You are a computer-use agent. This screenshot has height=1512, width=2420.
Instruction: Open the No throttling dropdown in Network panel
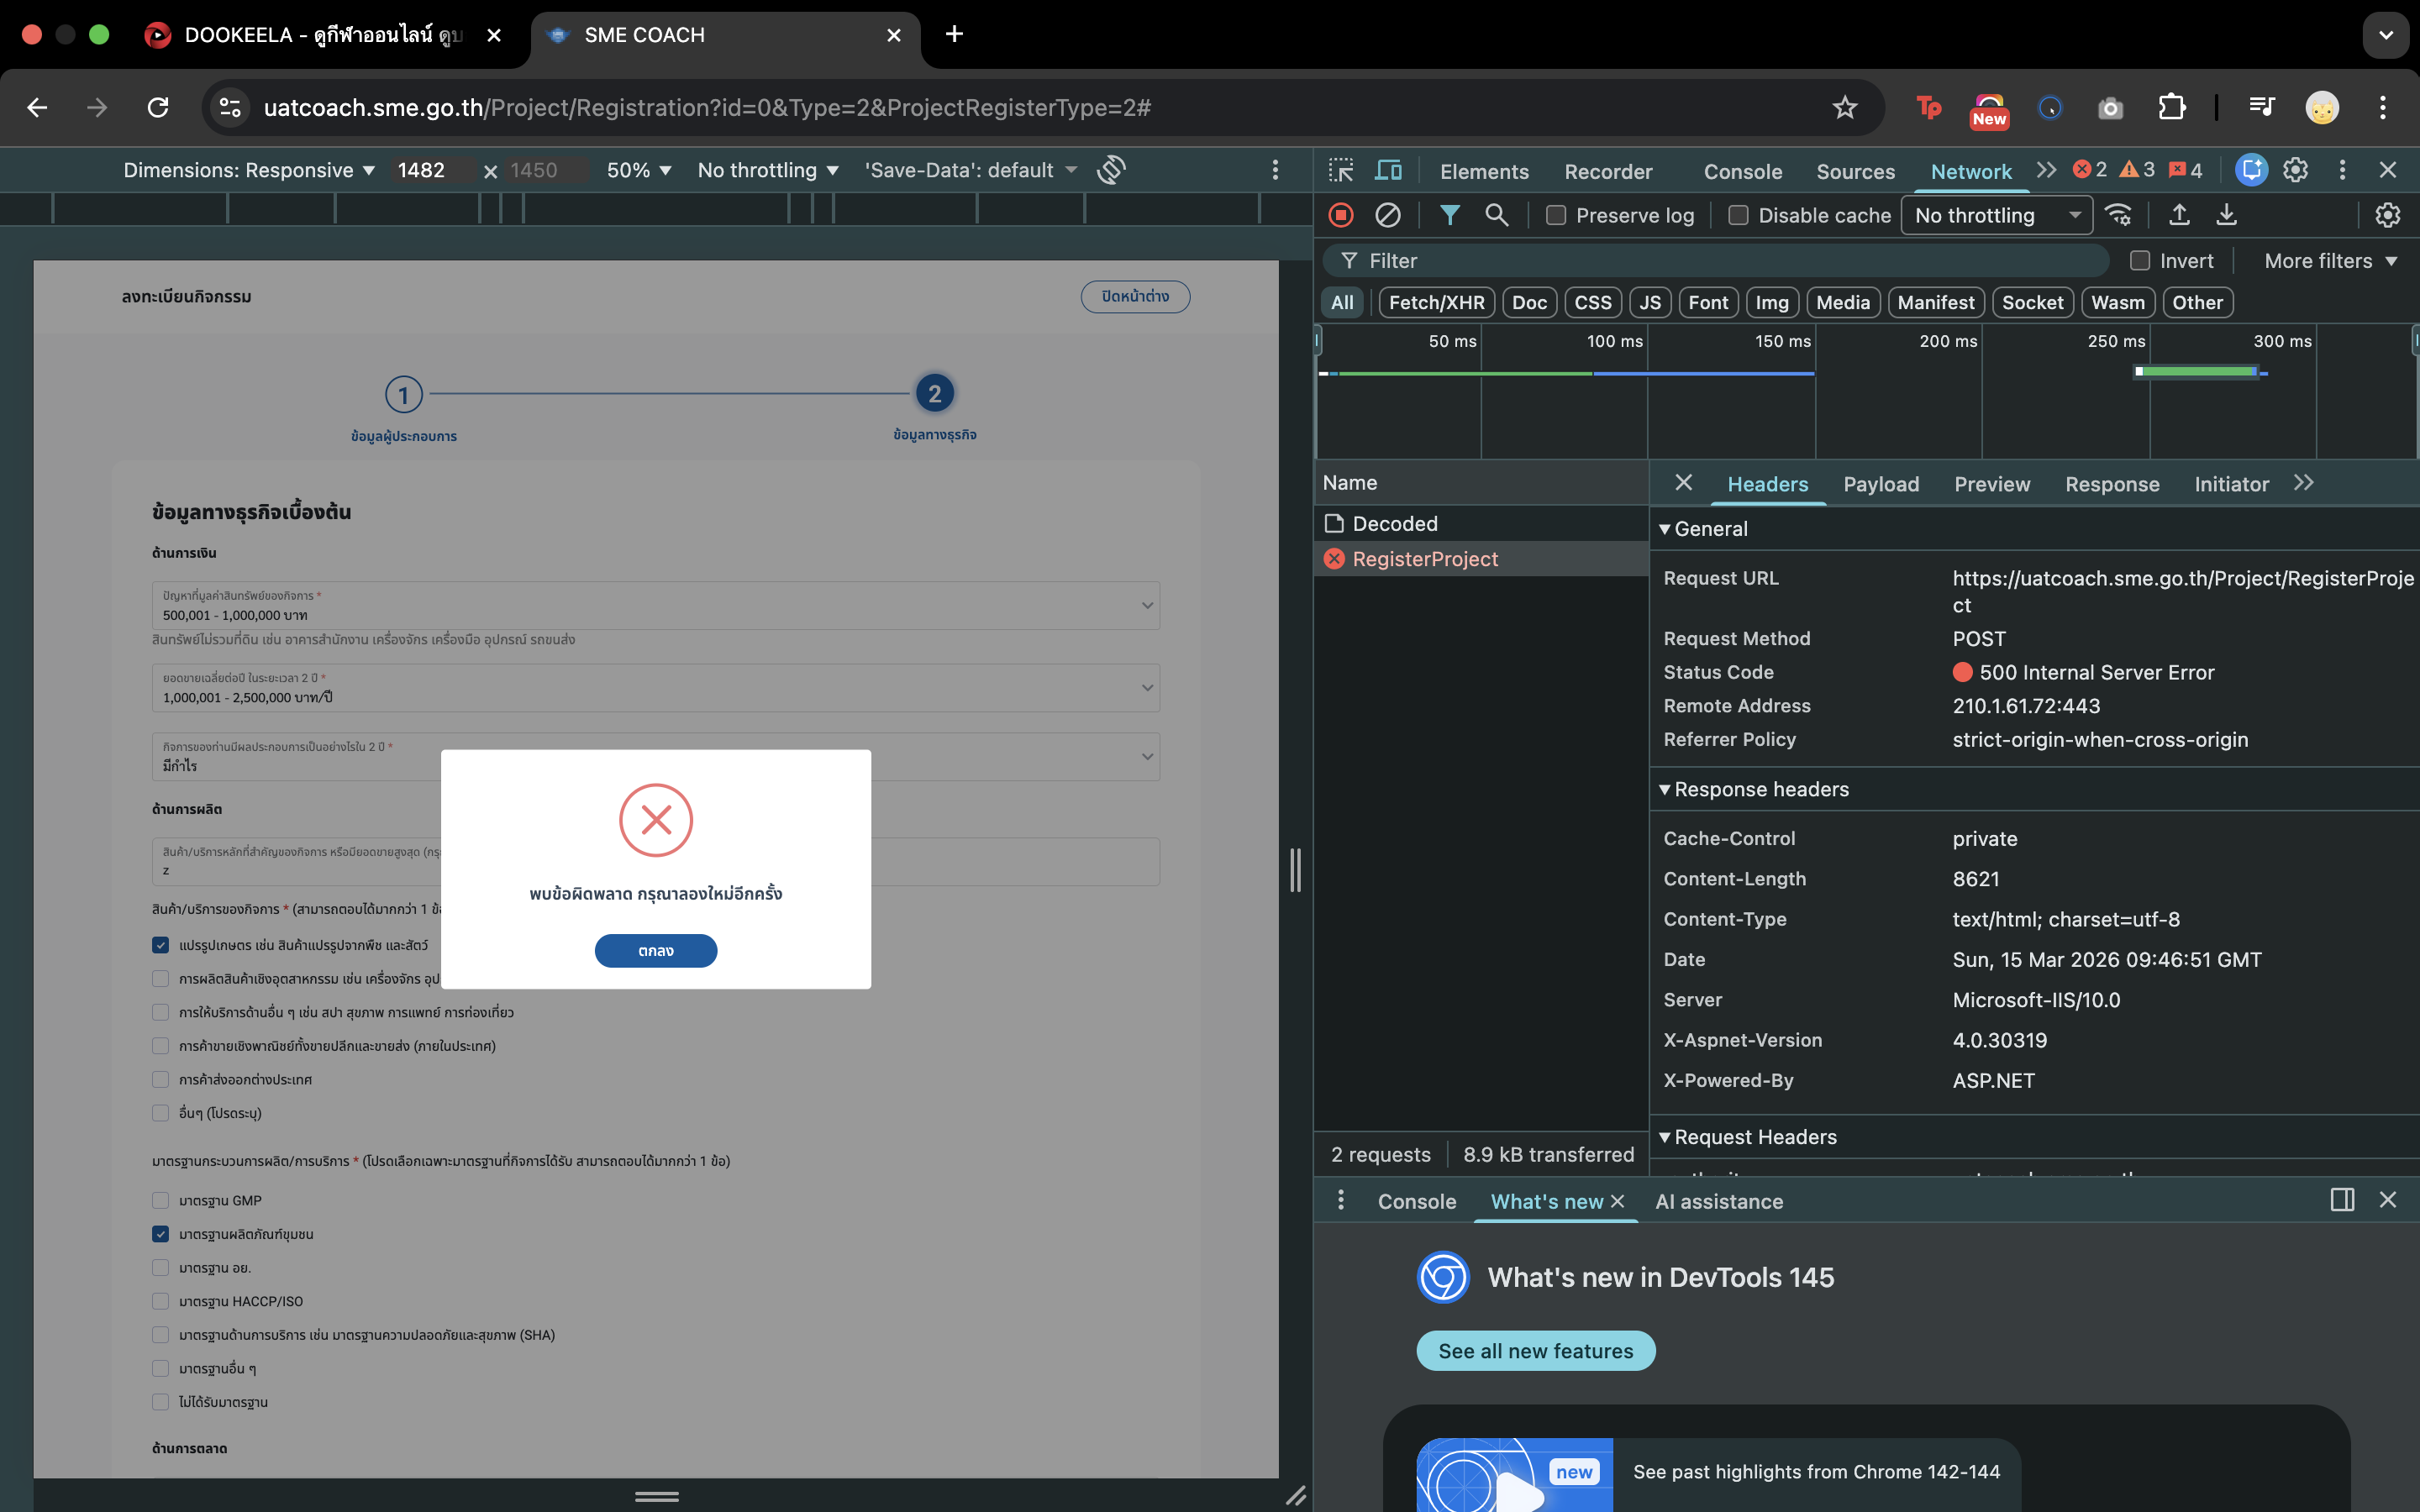(1995, 215)
